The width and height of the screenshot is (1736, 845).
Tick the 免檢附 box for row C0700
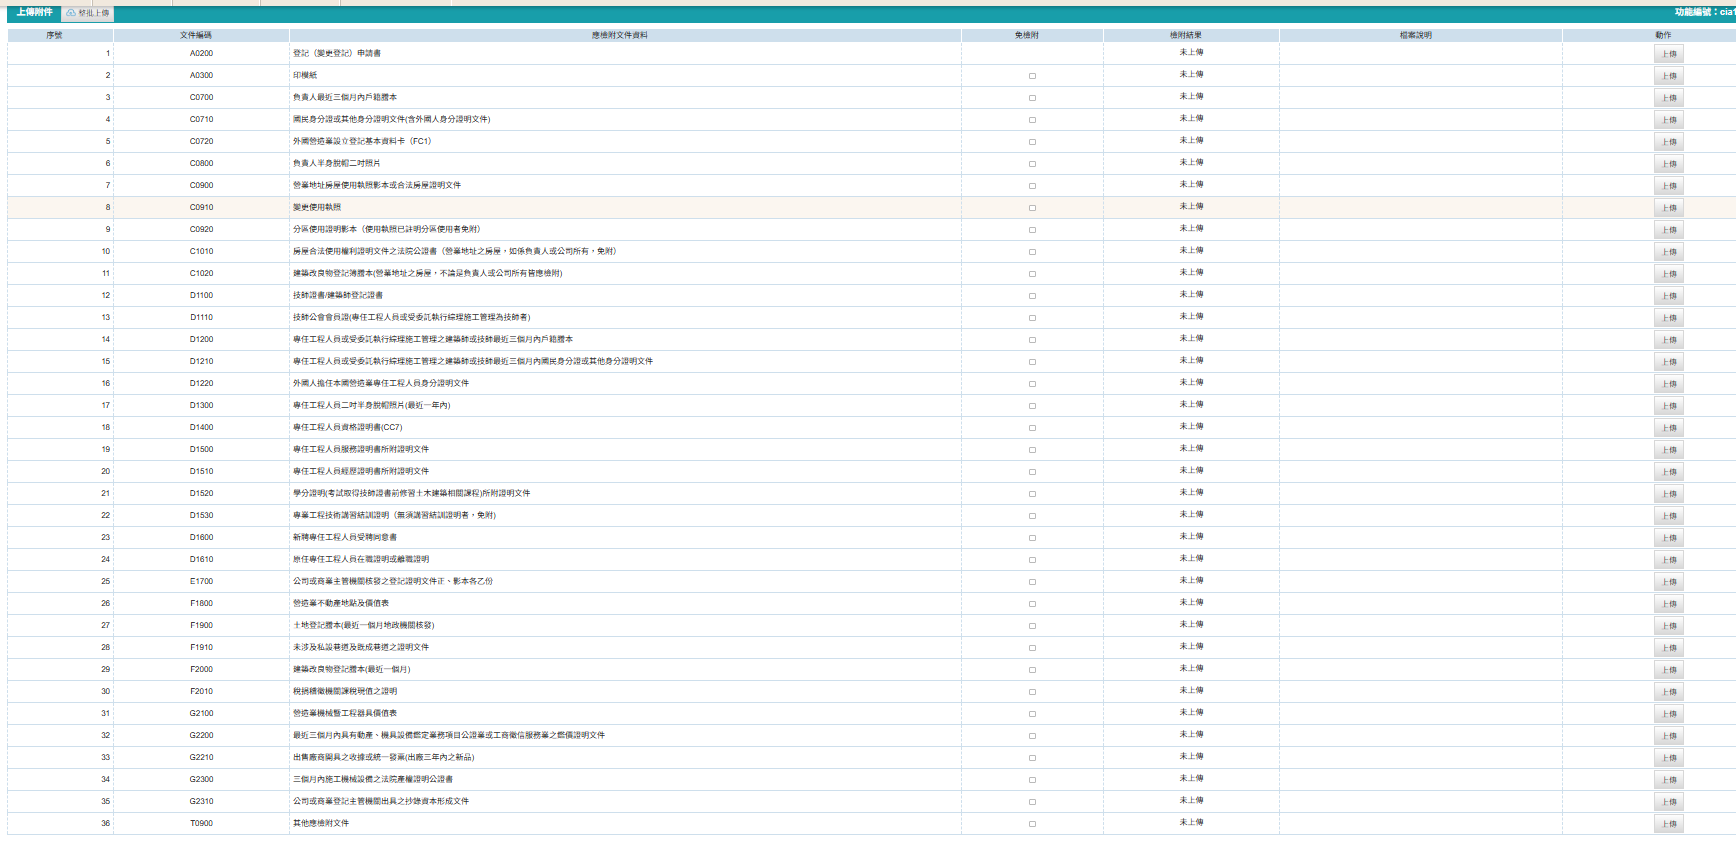pos(1032,98)
